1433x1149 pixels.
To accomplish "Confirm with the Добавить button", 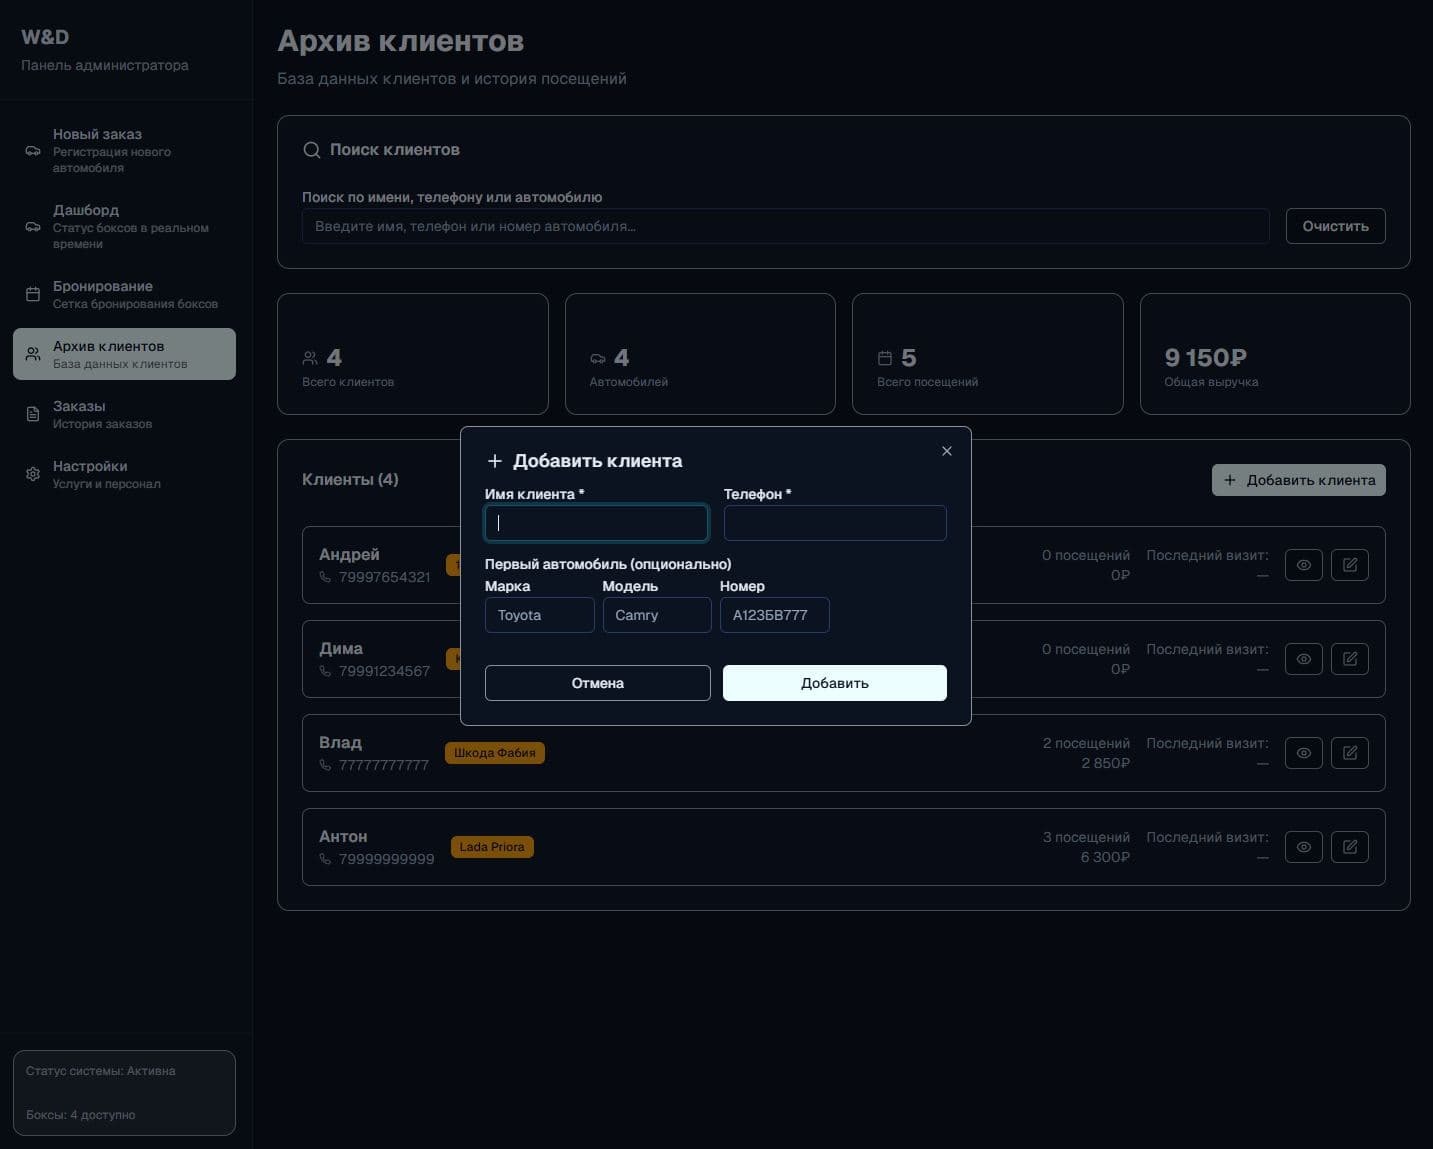I will (834, 683).
